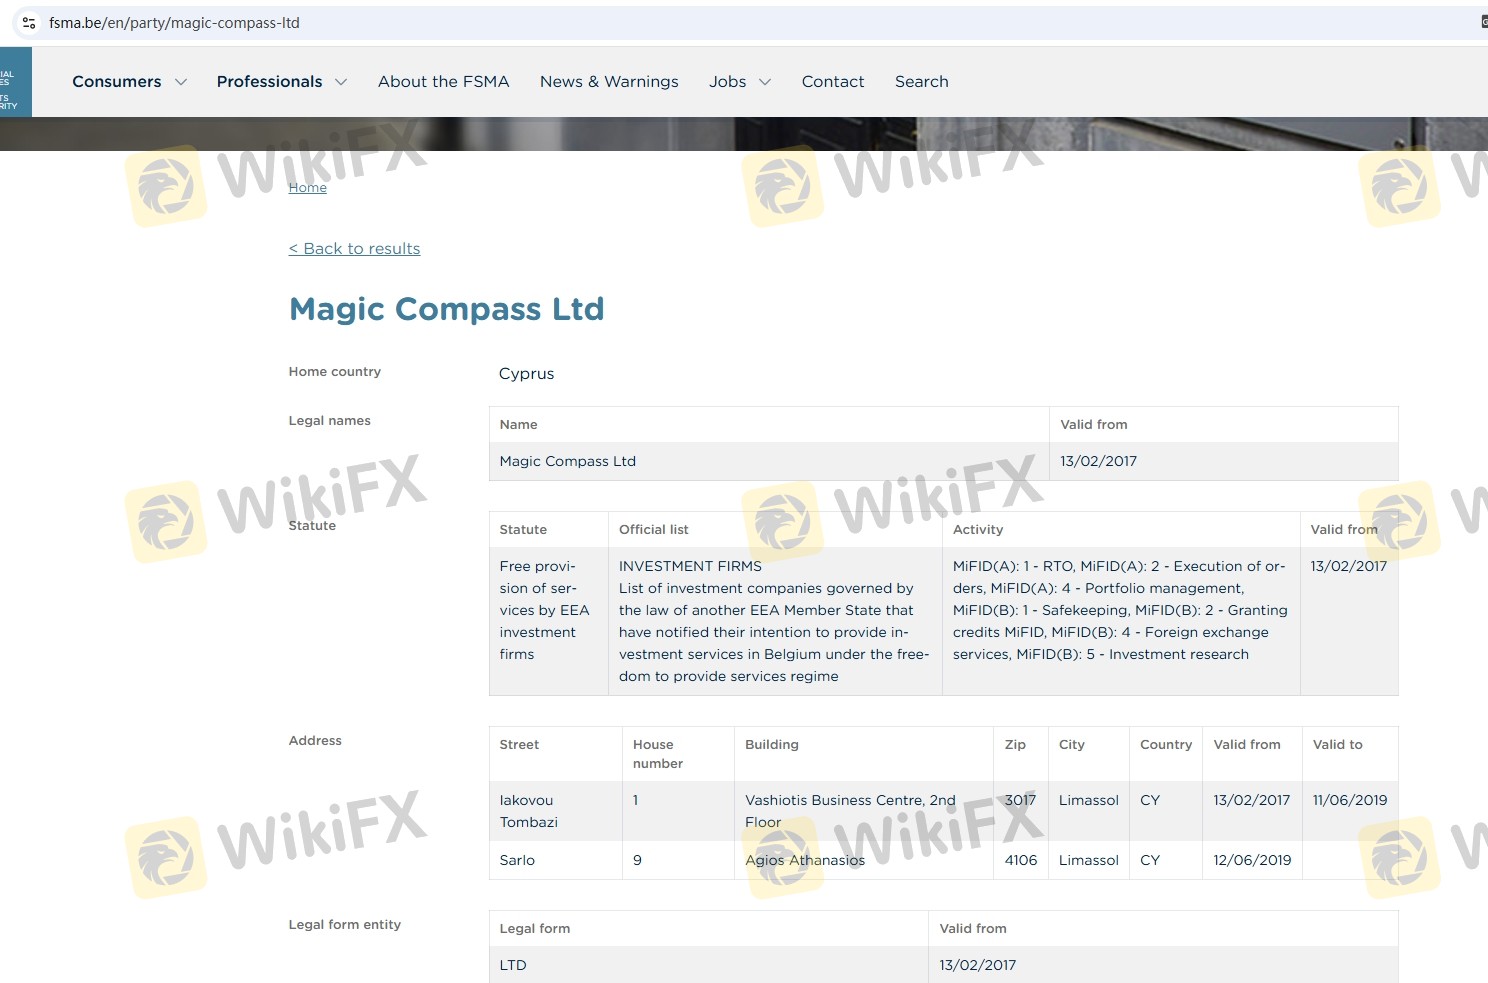Open the Search page

click(x=922, y=82)
